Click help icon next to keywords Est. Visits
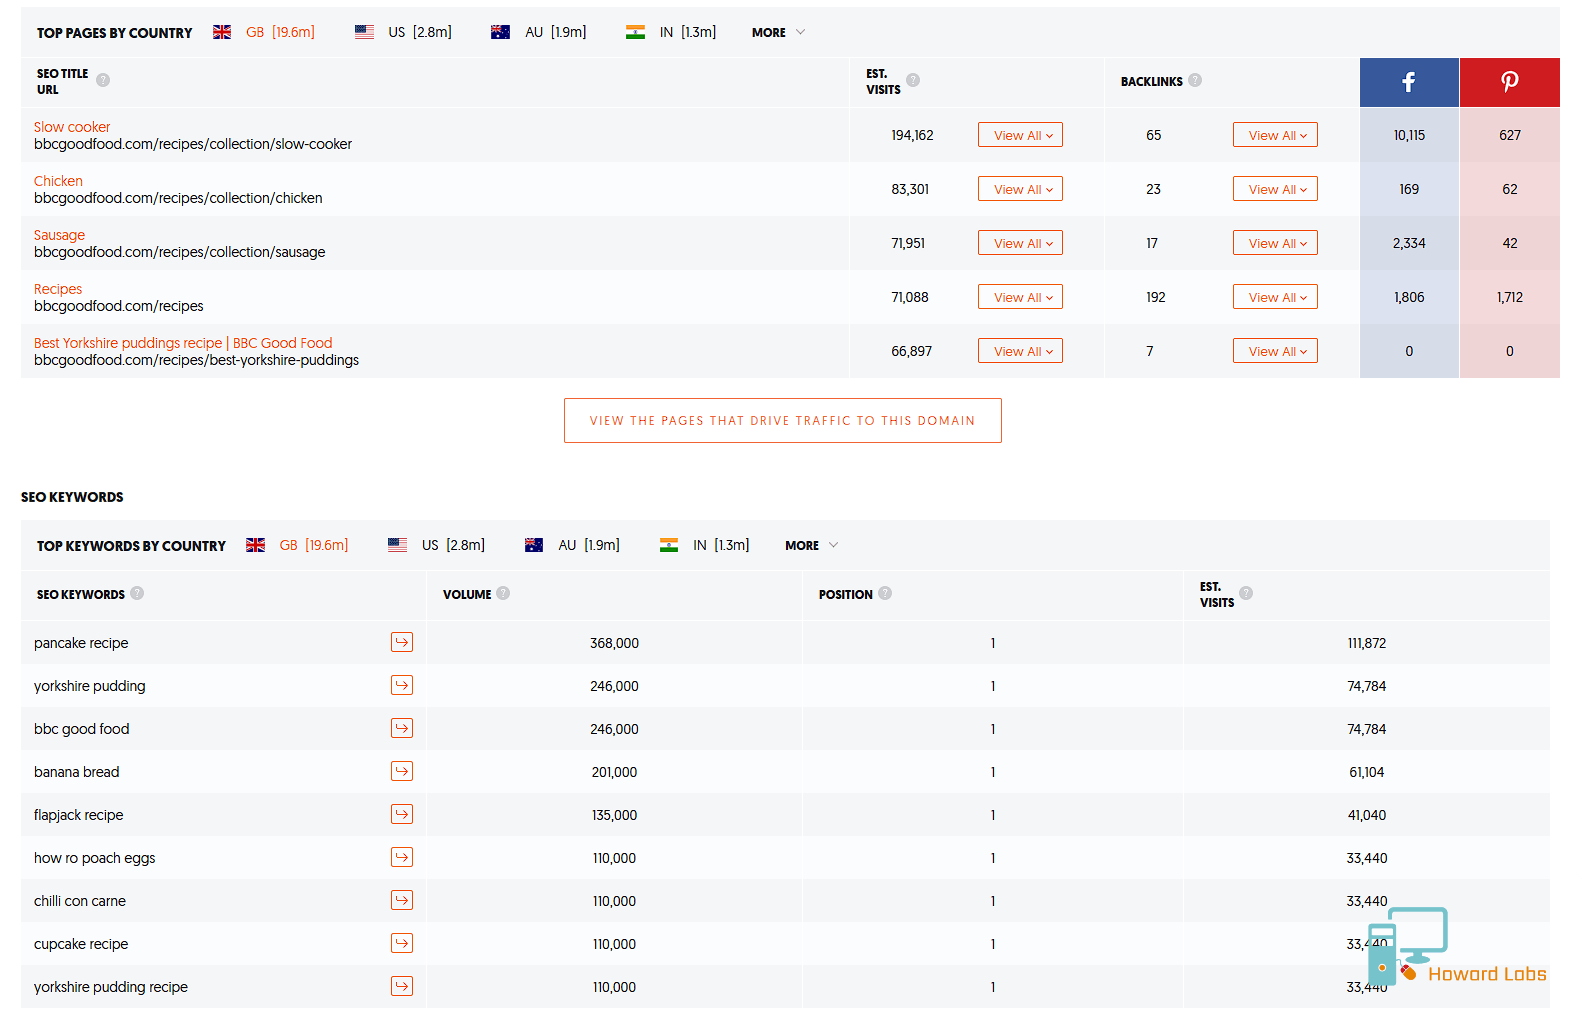Image resolution: width=1582 pixels, height=1011 pixels. point(1246,593)
